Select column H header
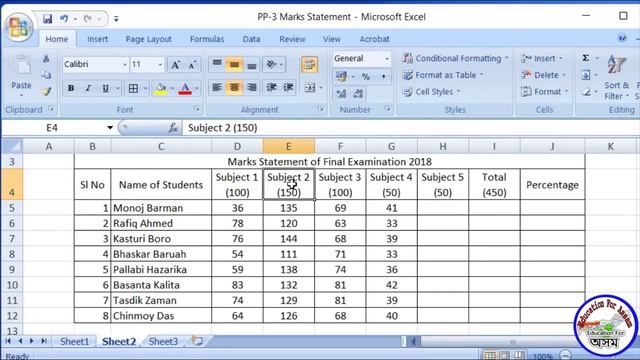640x360 pixels. [x=443, y=146]
